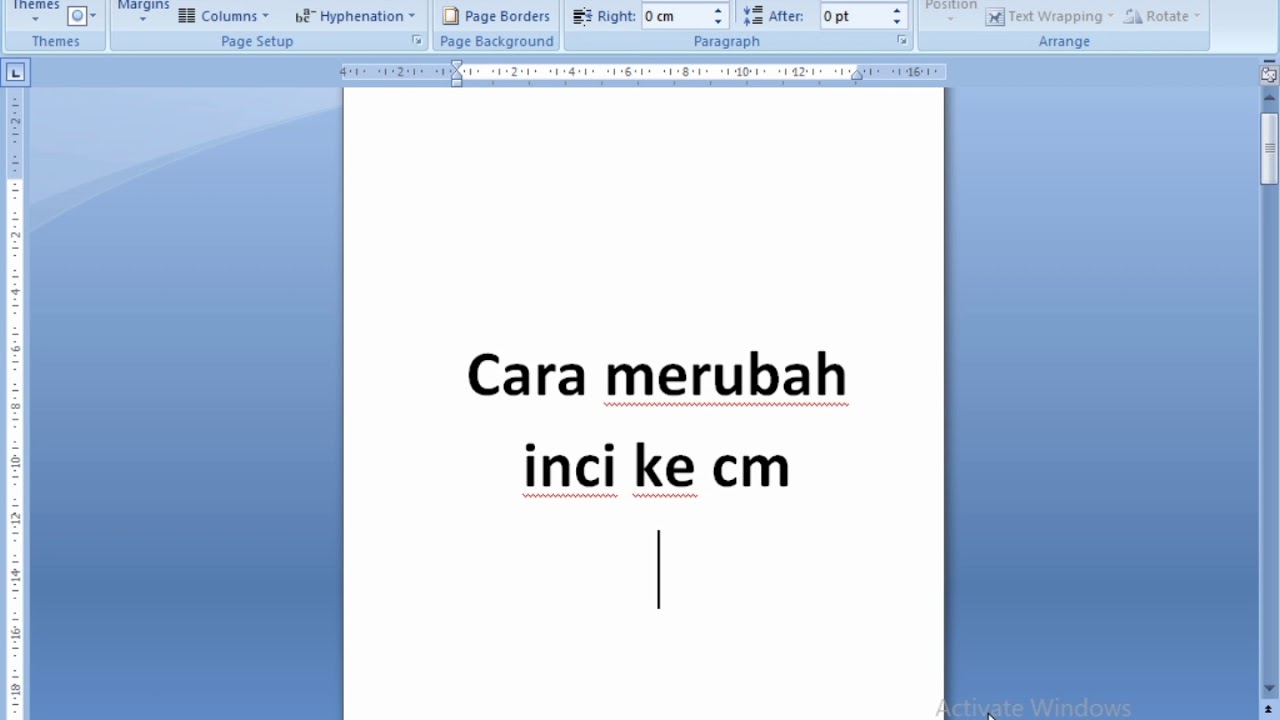Click the word "Cara" in the document
1280x720 pixels.
(526, 375)
